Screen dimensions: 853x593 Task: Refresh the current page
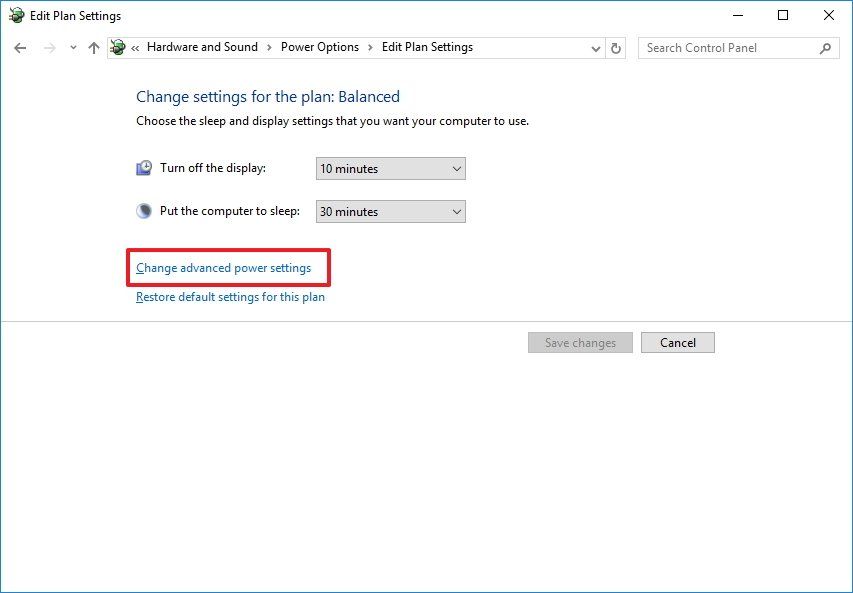[x=615, y=47]
